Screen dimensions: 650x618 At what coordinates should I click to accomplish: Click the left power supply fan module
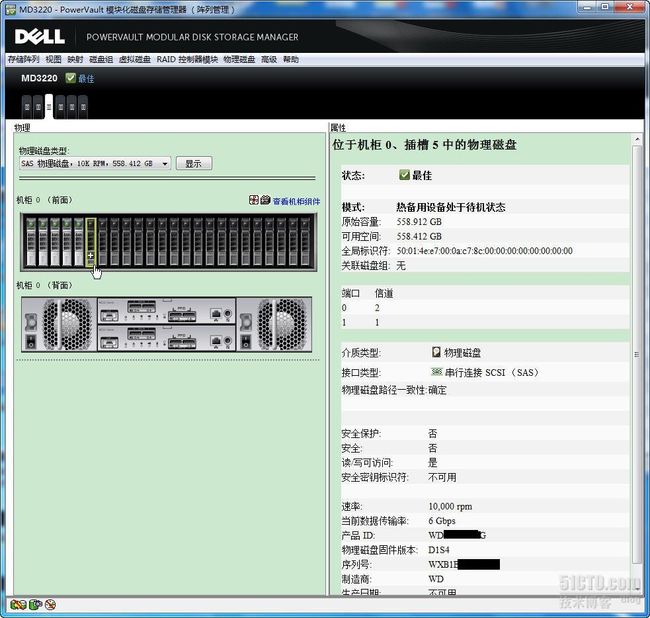59,325
